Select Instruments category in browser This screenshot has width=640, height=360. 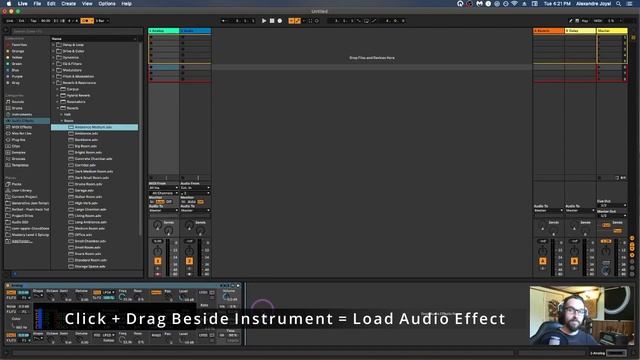(x=21, y=114)
